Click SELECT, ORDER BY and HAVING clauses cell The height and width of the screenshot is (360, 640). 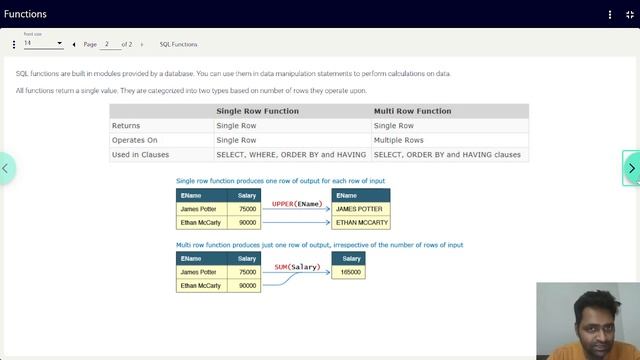click(x=450, y=155)
